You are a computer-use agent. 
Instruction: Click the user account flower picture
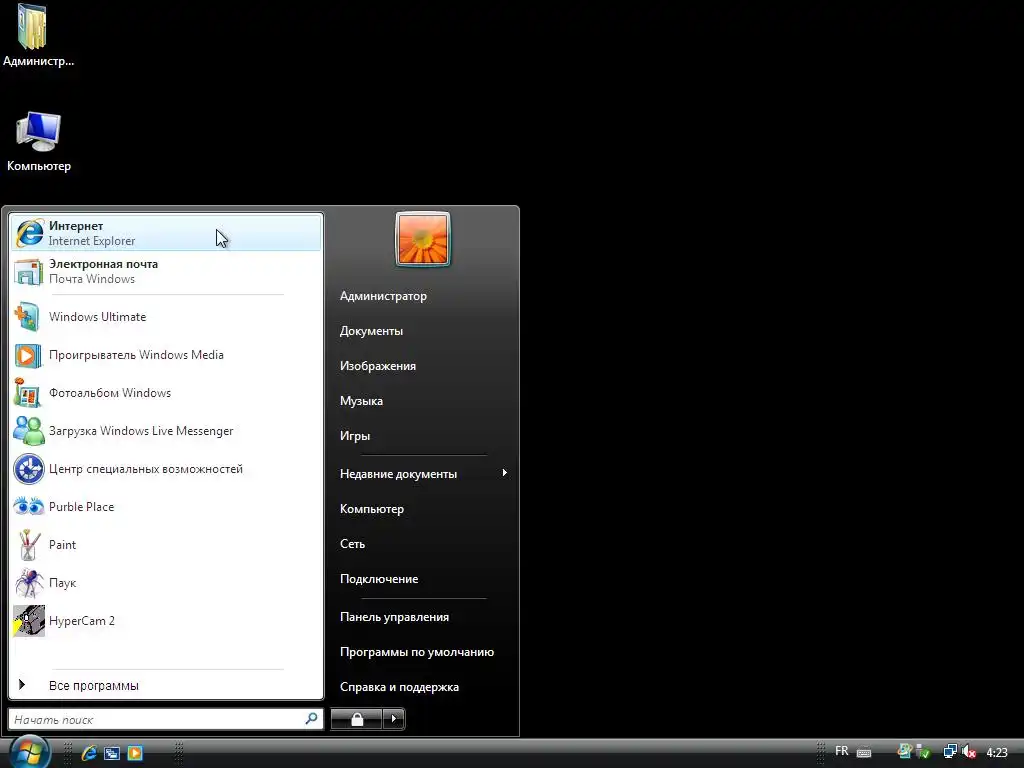(423, 239)
